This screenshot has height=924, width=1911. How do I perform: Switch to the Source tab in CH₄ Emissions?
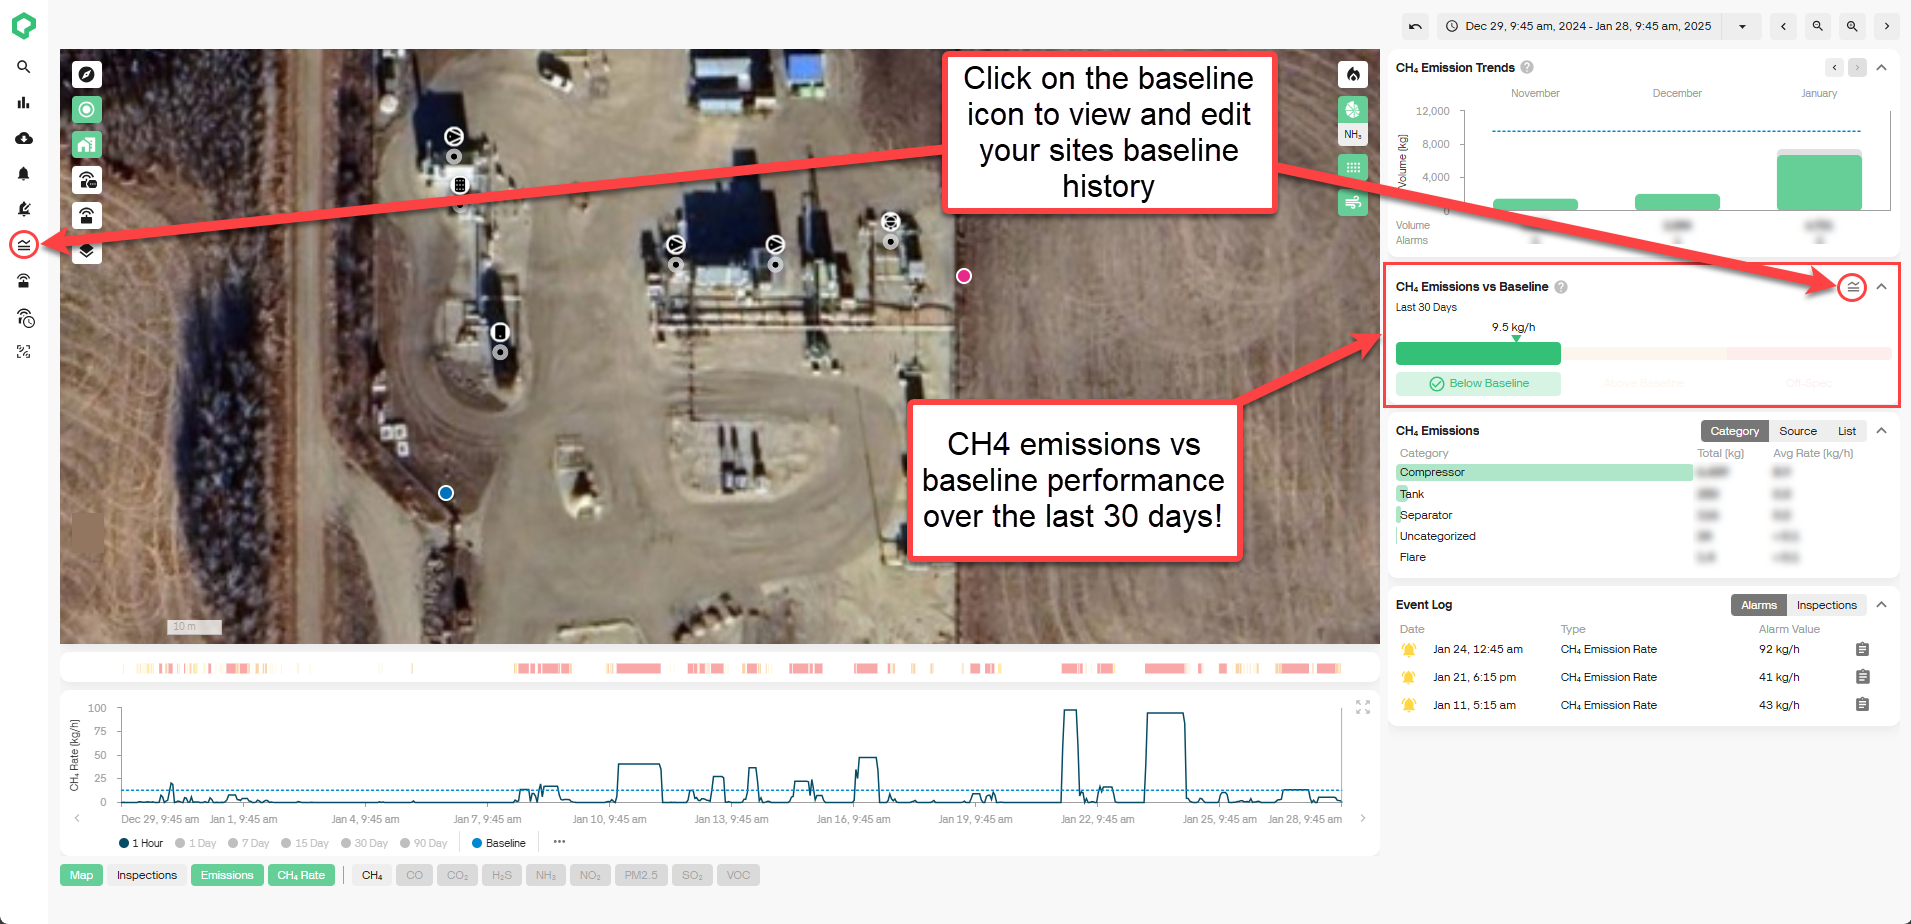point(1797,431)
